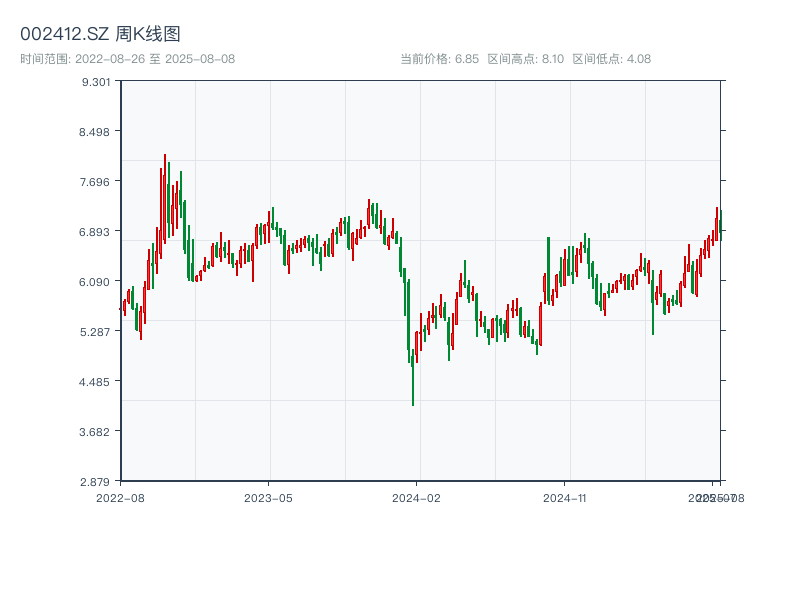Image resolution: width=800 pixels, height=600 pixels.
Task: Click the 8.498 y-axis price label
Action: point(96,131)
